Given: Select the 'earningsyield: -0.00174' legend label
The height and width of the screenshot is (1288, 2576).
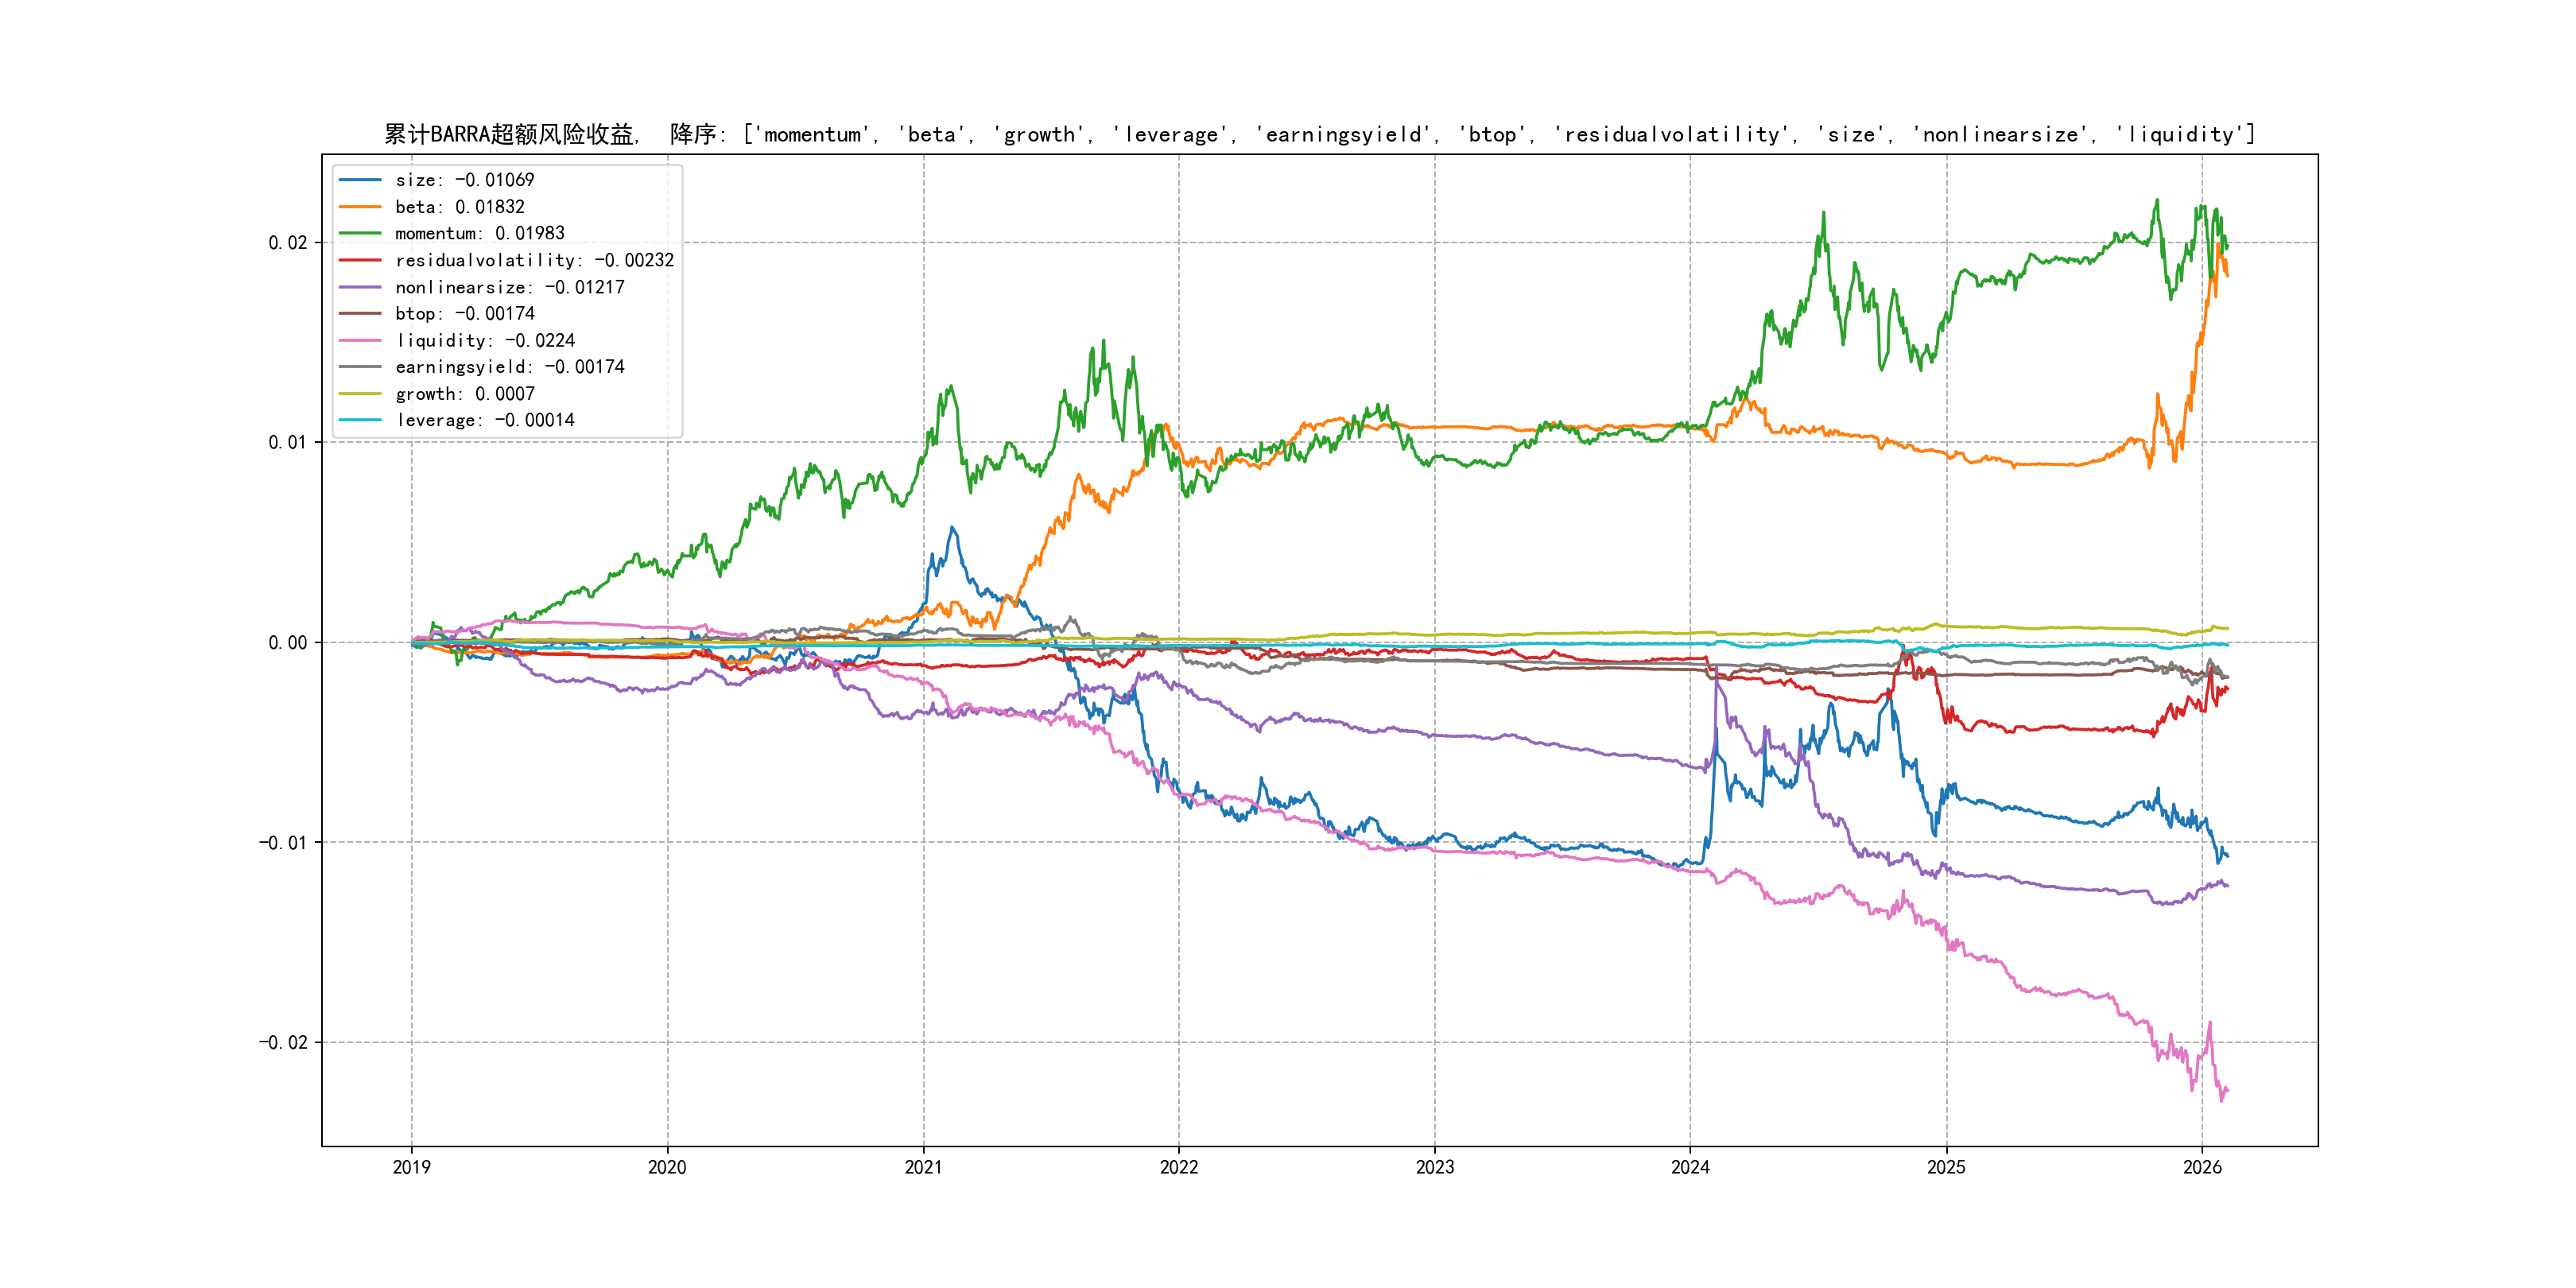Looking at the screenshot, I should pyautogui.click(x=509, y=367).
